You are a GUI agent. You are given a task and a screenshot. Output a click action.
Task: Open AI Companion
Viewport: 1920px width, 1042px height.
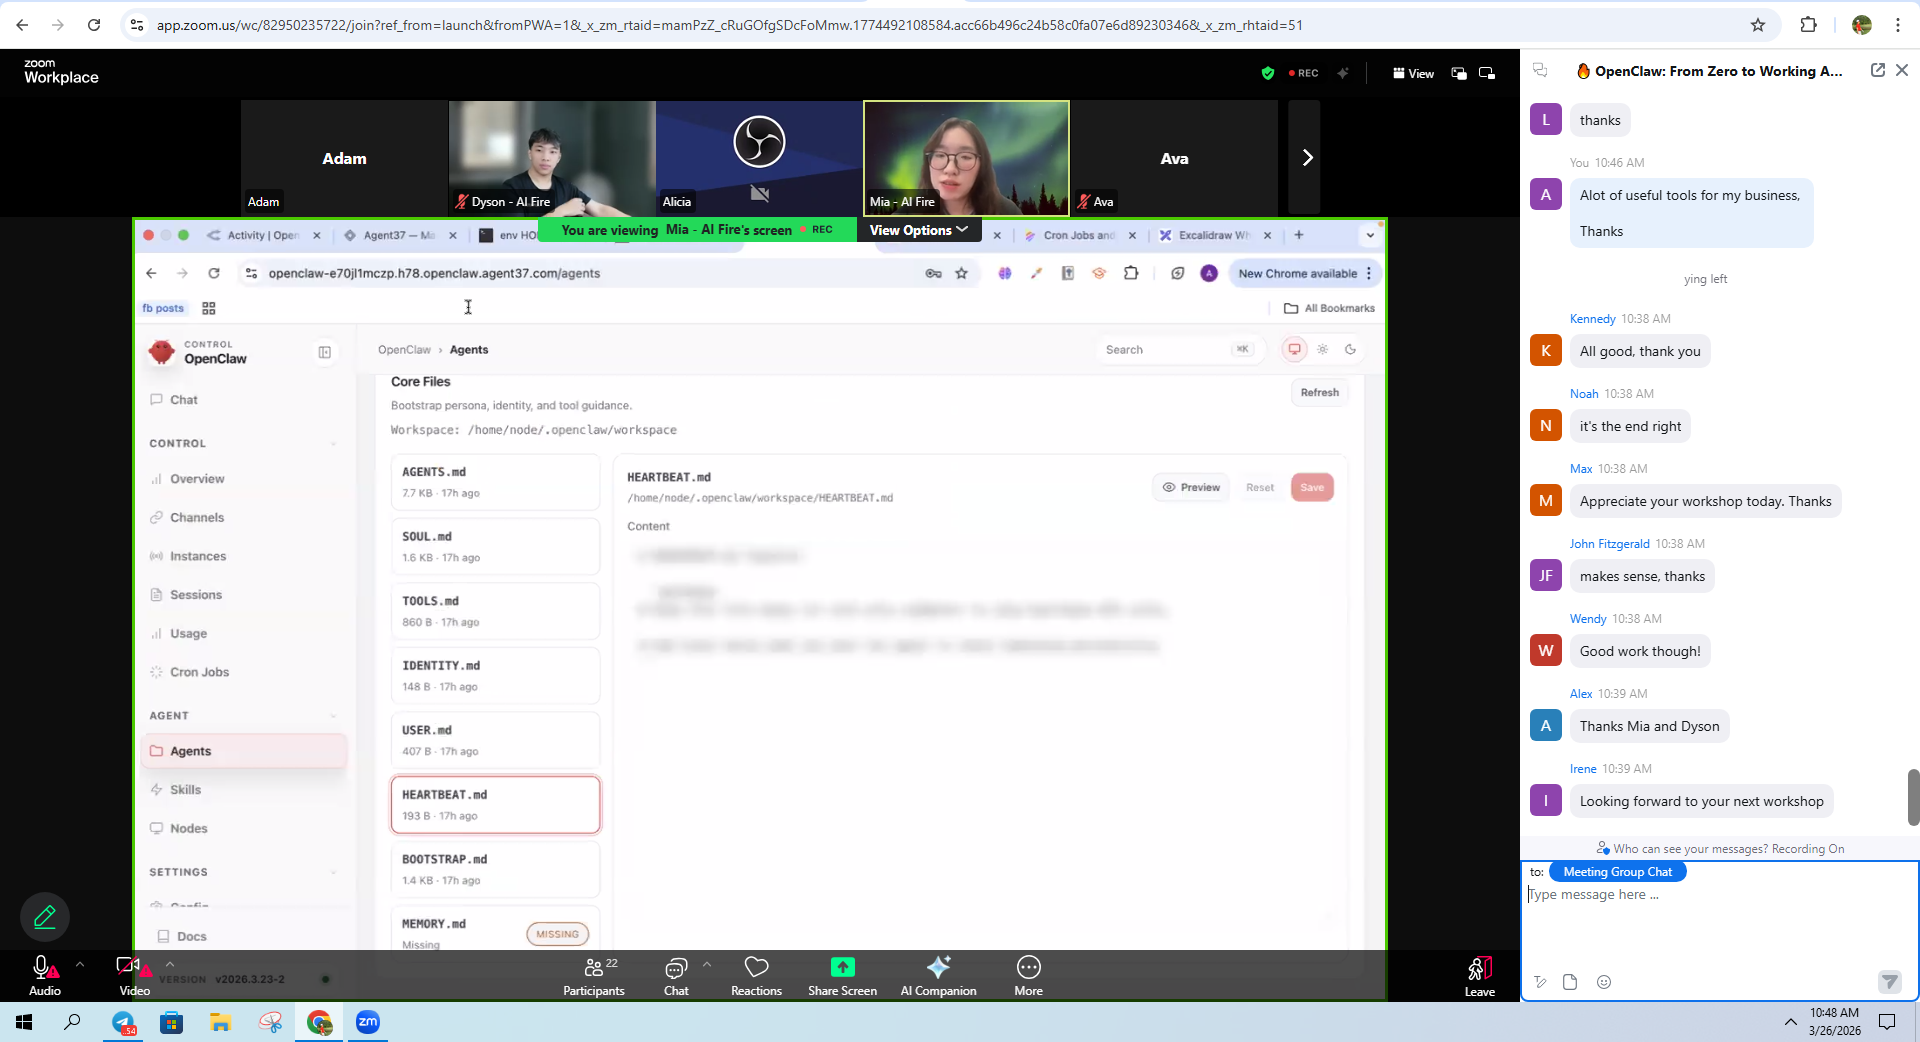click(x=938, y=976)
